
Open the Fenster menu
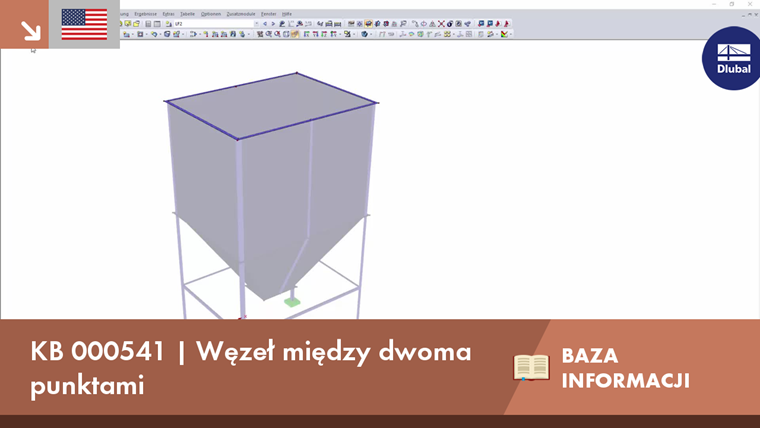tap(269, 14)
